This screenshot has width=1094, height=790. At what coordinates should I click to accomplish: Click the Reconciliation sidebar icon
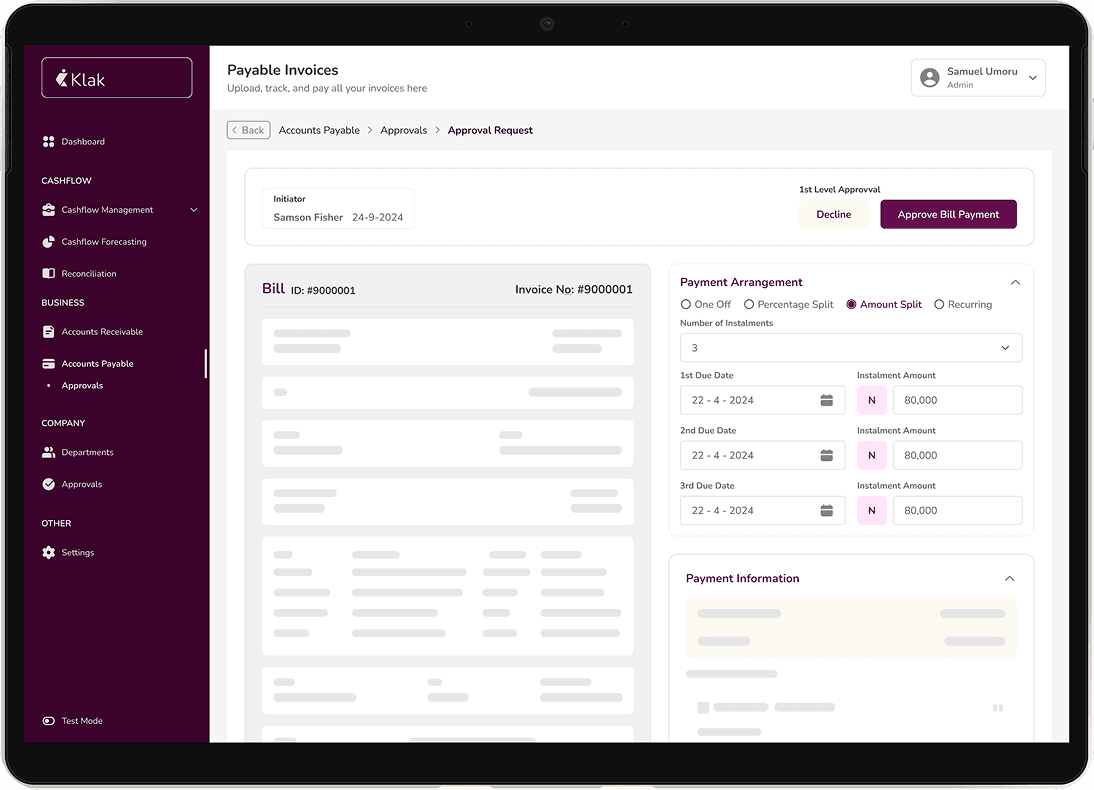48,274
